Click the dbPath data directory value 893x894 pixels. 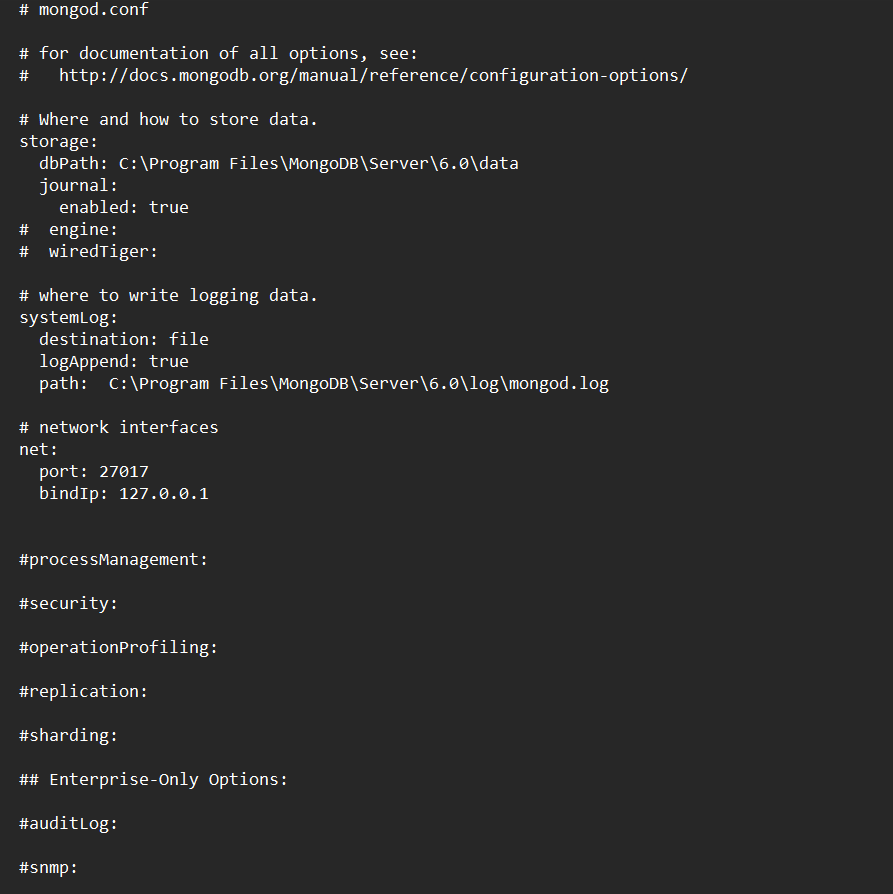(x=318, y=163)
